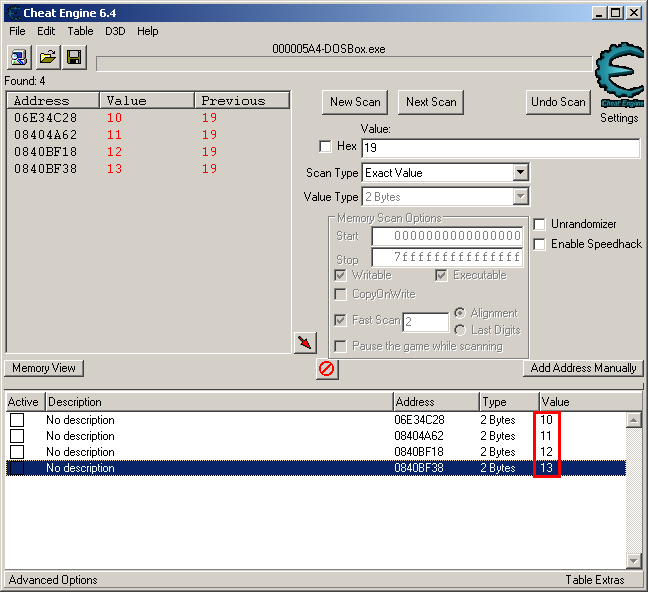Click the Fast Scan alignment value field

tap(426, 322)
